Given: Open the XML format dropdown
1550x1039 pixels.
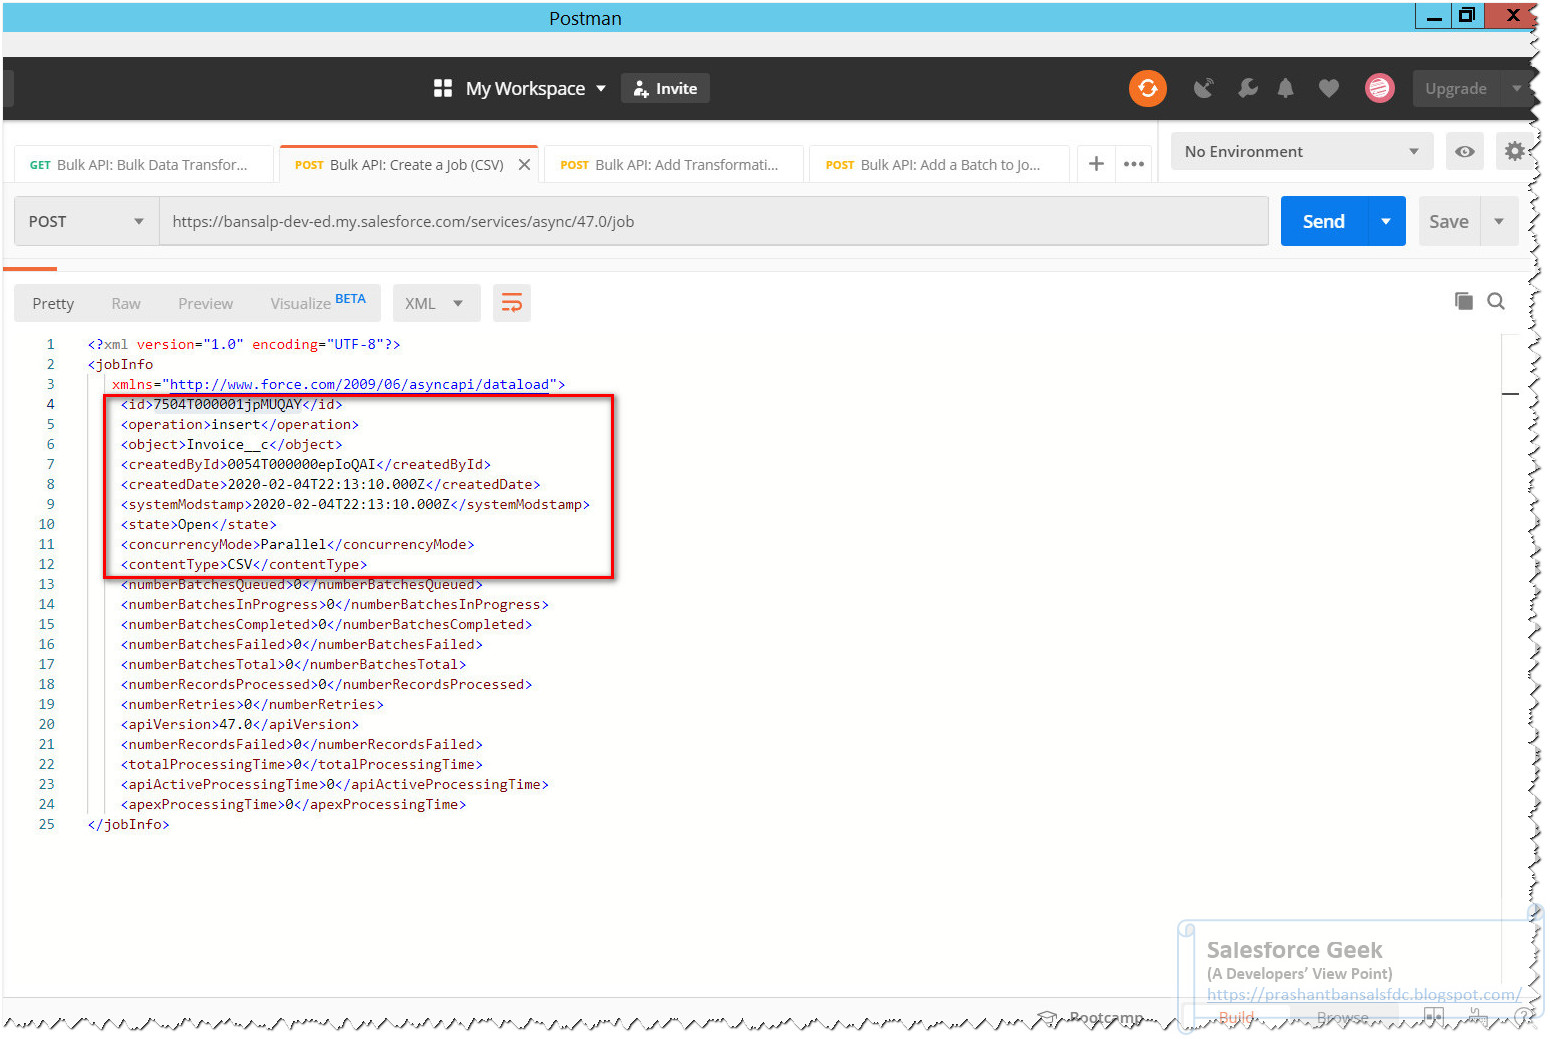Looking at the screenshot, I should pos(436,303).
